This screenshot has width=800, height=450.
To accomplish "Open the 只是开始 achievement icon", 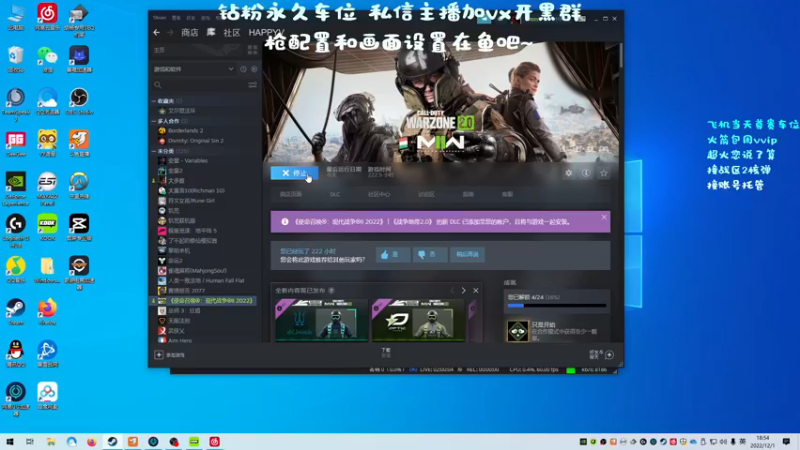I will 518,331.
